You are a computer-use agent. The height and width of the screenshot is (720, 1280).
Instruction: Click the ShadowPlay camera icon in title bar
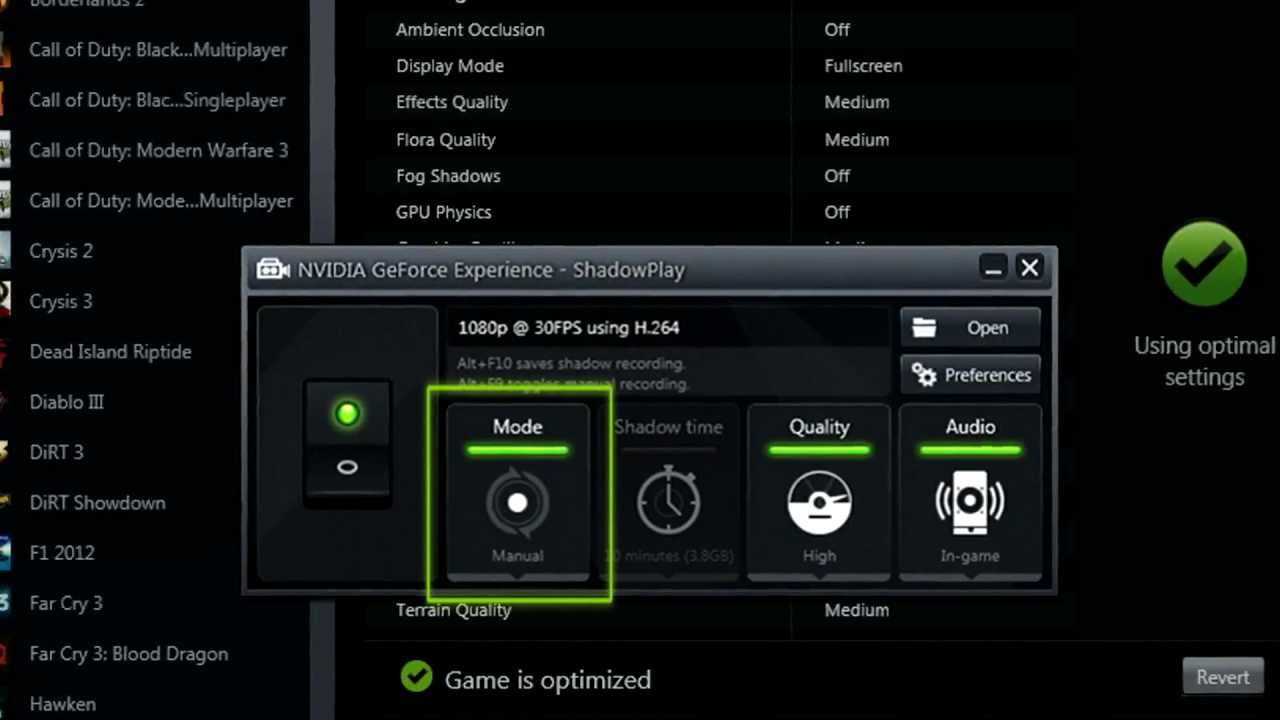click(272, 268)
